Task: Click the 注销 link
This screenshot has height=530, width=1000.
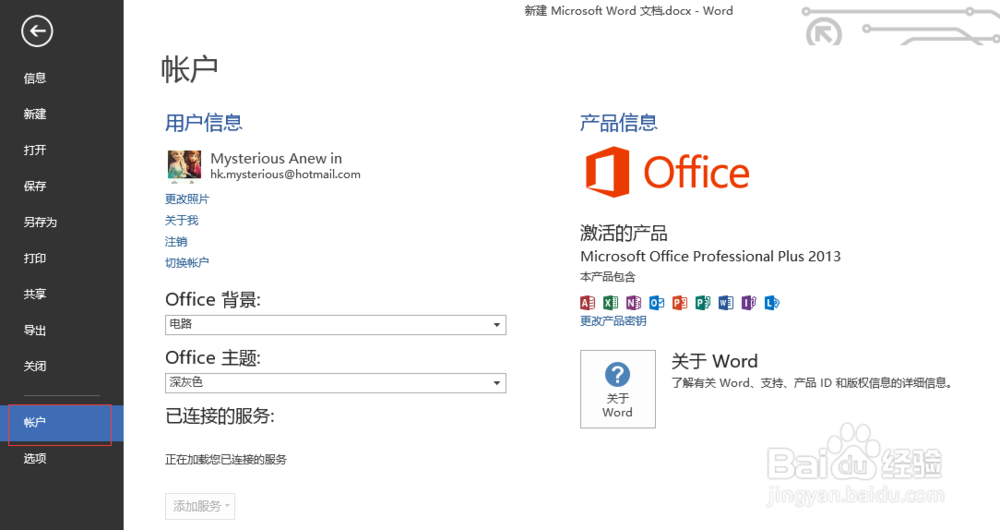Action: 176,241
